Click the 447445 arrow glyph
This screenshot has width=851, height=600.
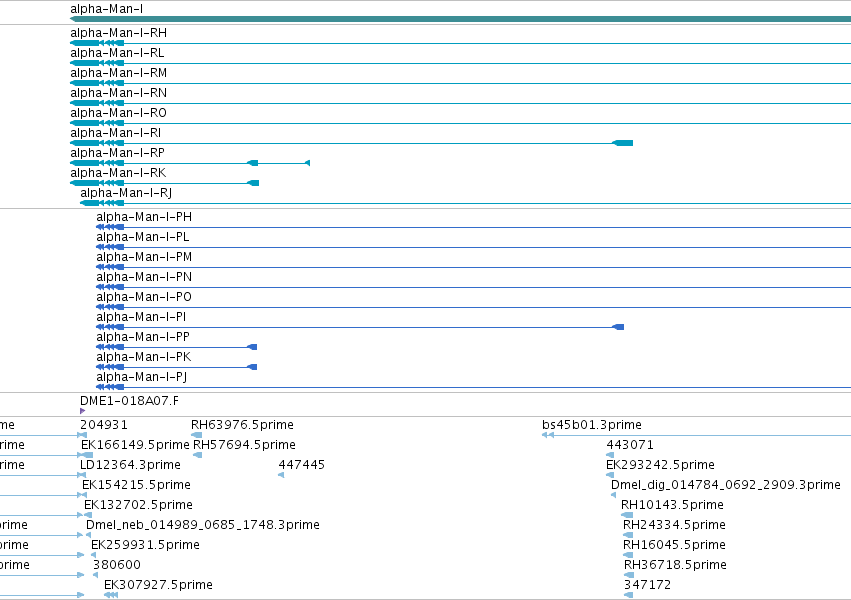(281, 475)
